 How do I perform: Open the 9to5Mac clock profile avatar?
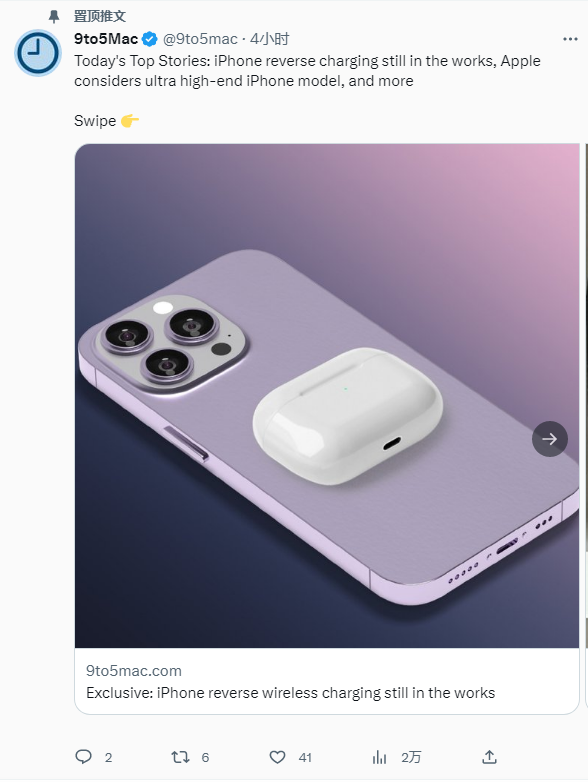[x=38, y=52]
